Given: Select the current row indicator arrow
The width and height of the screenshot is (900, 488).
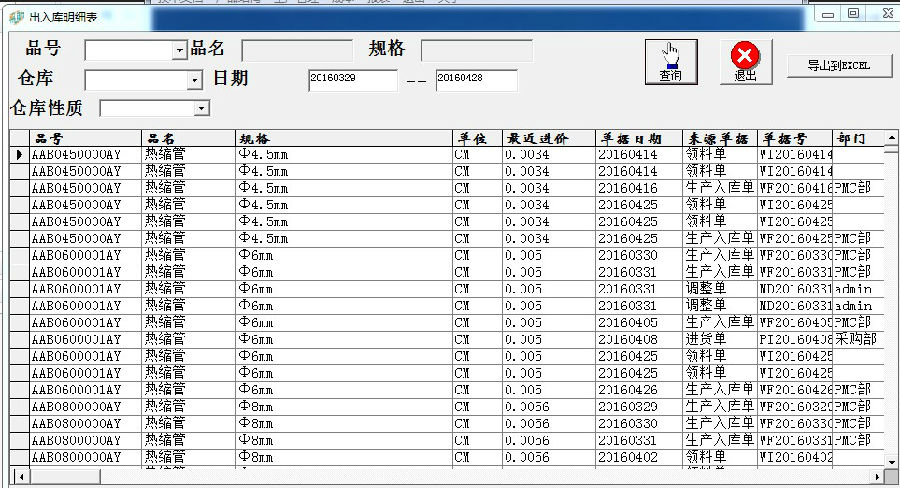Looking at the screenshot, I should [x=19, y=155].
